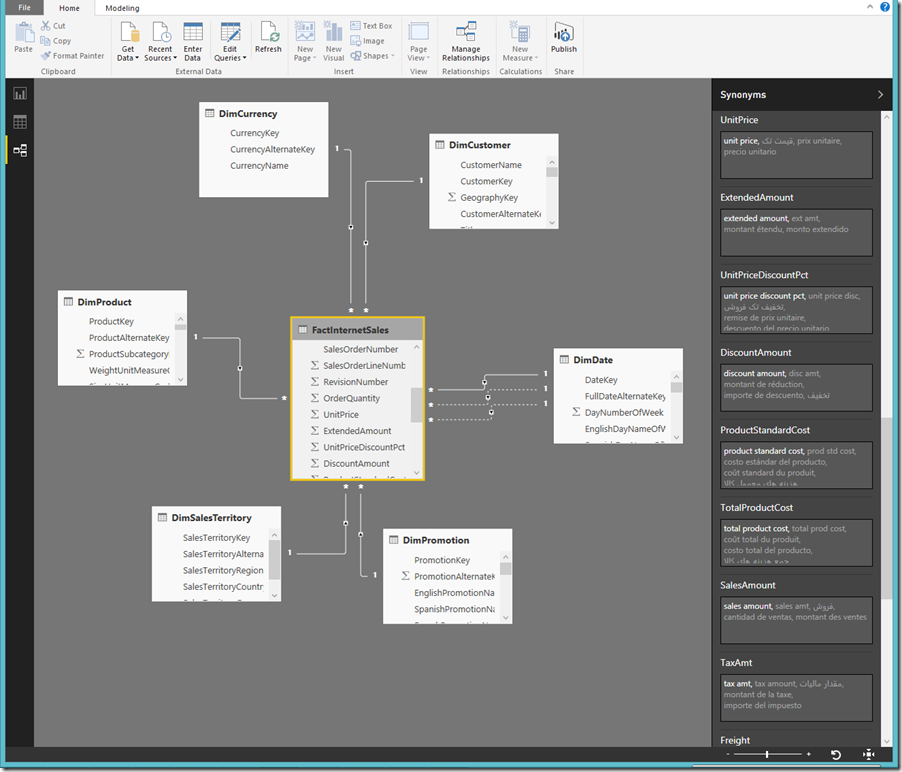The width and height of the screenshot is (902, 772).
Task: Click the FactInternetSales scroll down arrow
Action: click(x=417, y=473)
